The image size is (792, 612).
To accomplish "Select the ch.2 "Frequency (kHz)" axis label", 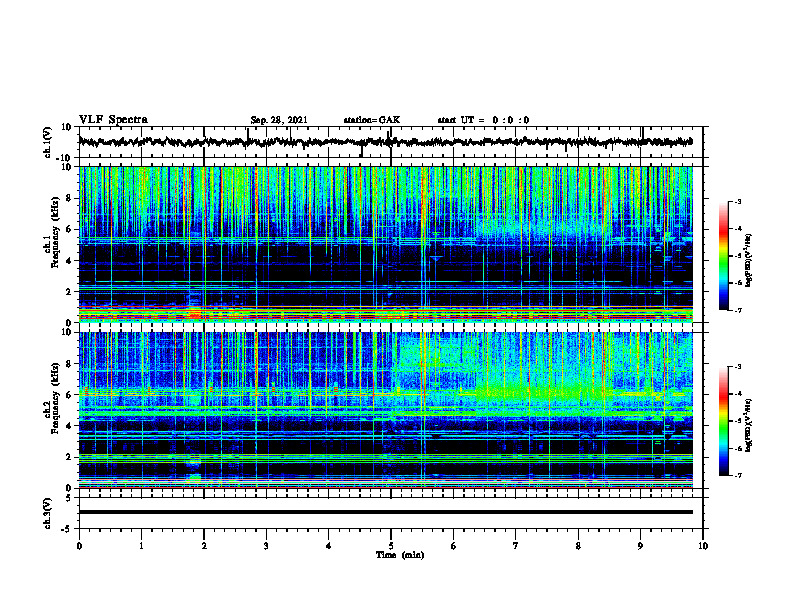I will tap(55, 397).
